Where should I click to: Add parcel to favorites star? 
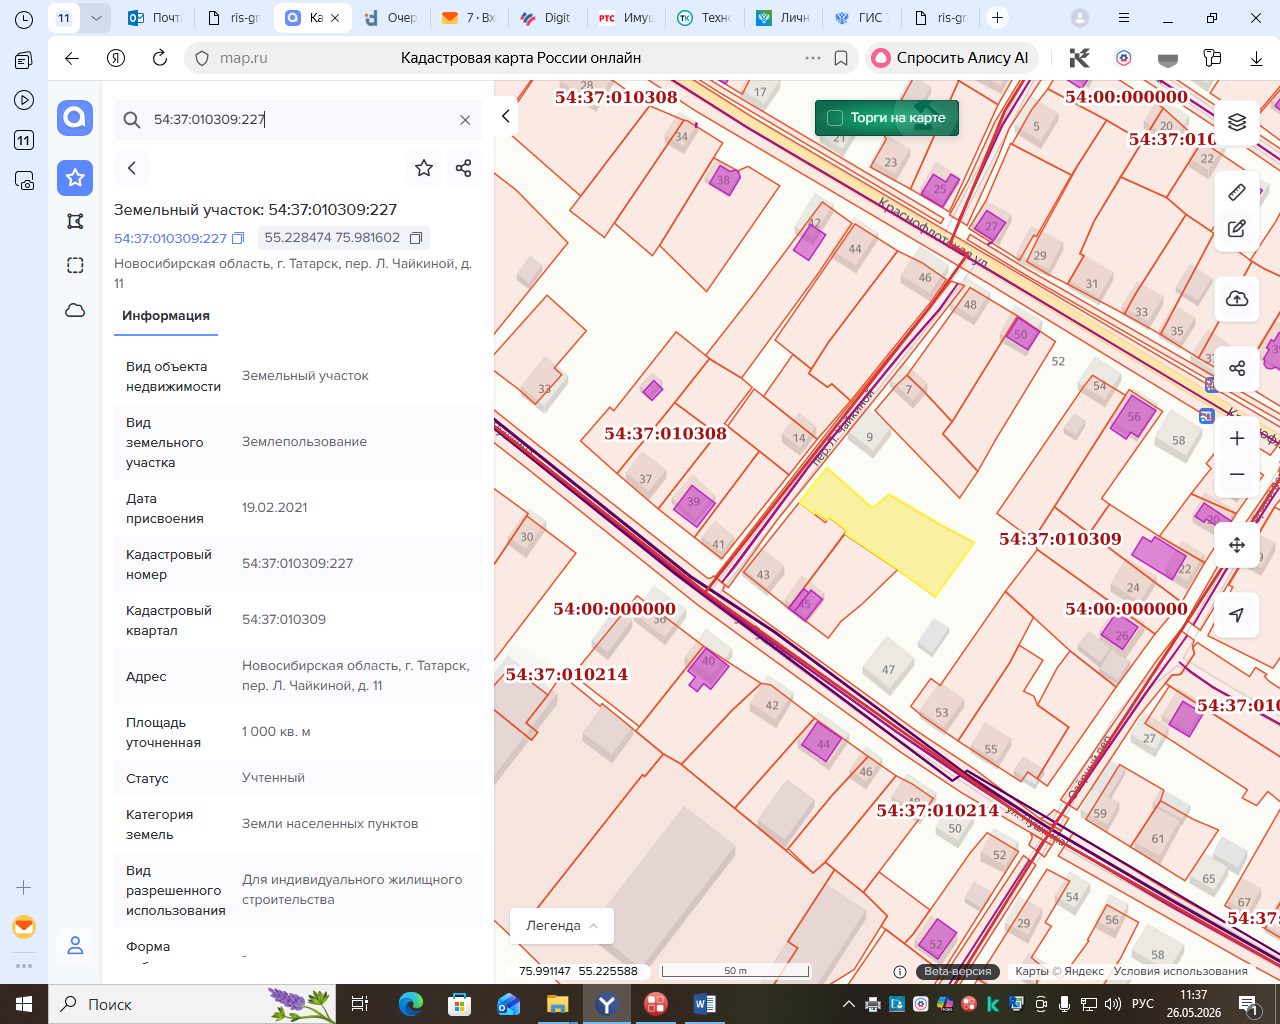click(424, 168)
